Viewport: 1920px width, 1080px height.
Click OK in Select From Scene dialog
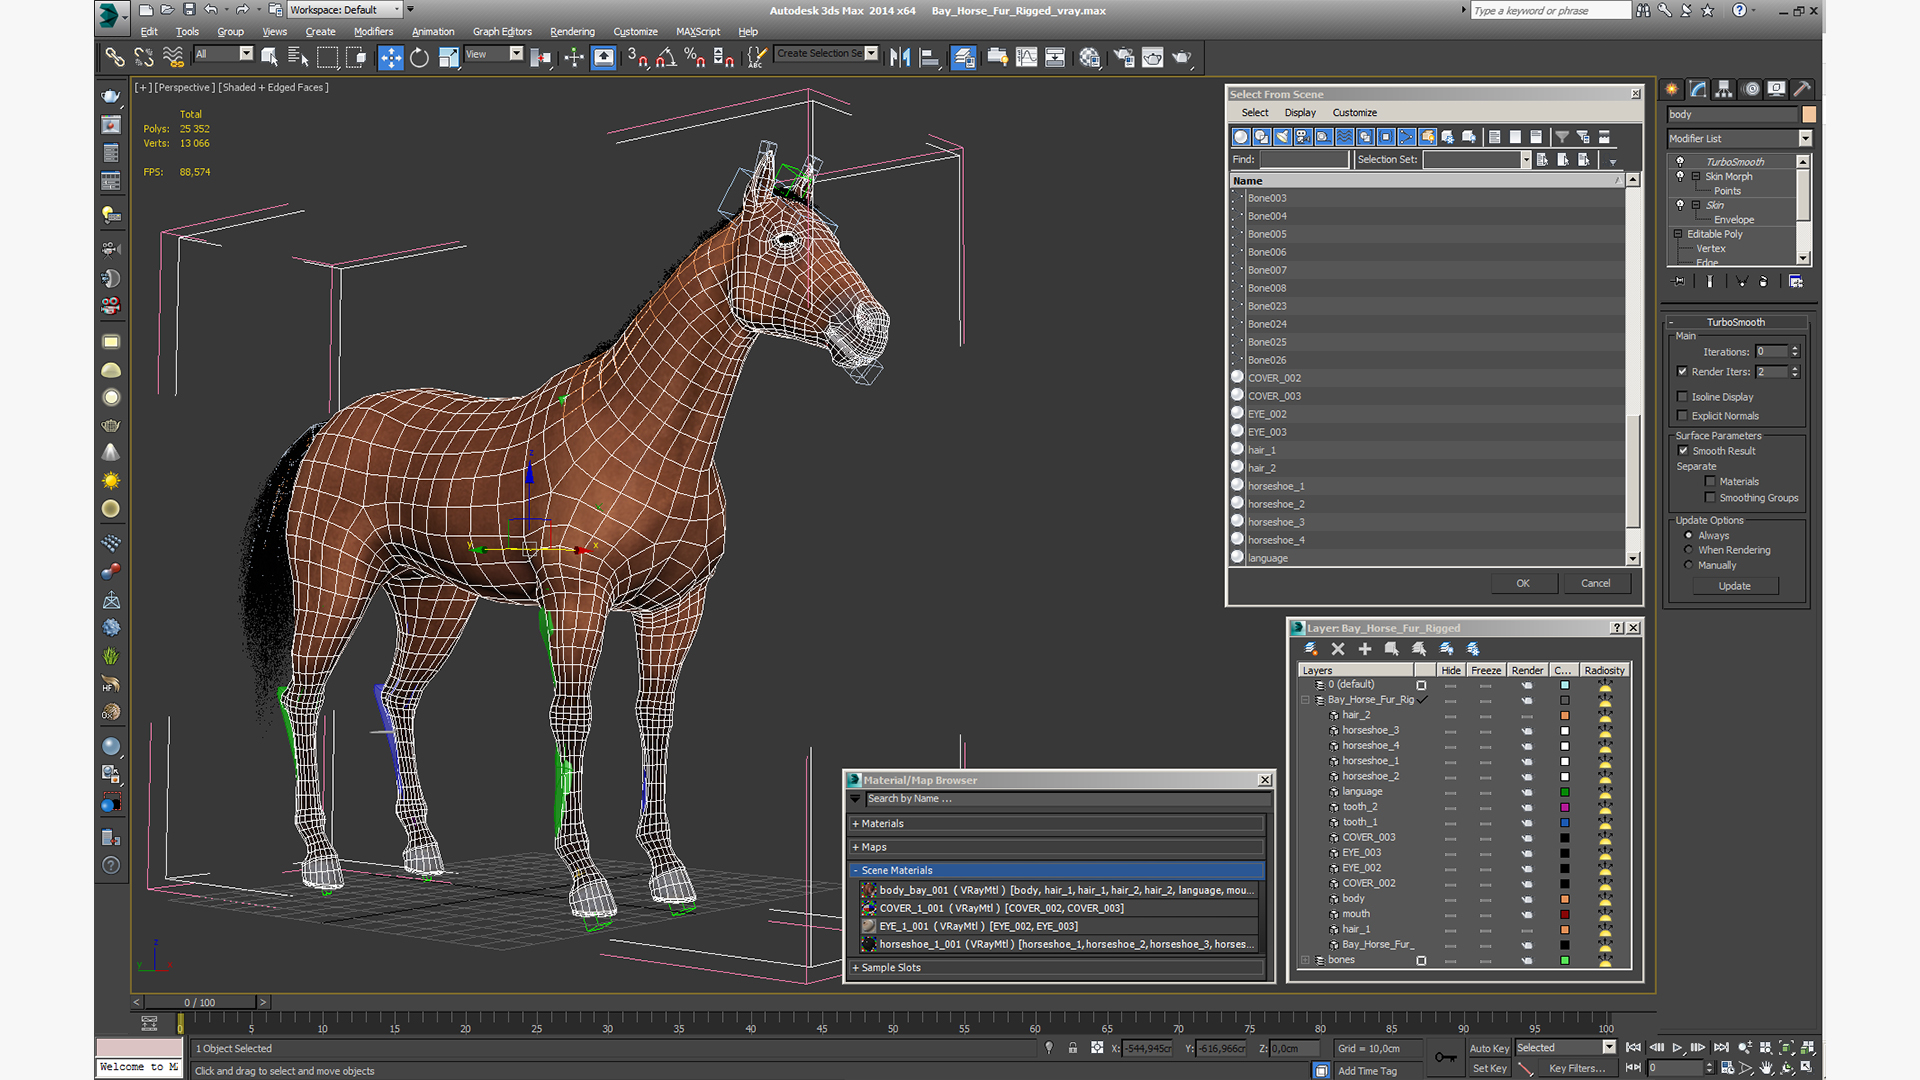[x=1523, y=583]
